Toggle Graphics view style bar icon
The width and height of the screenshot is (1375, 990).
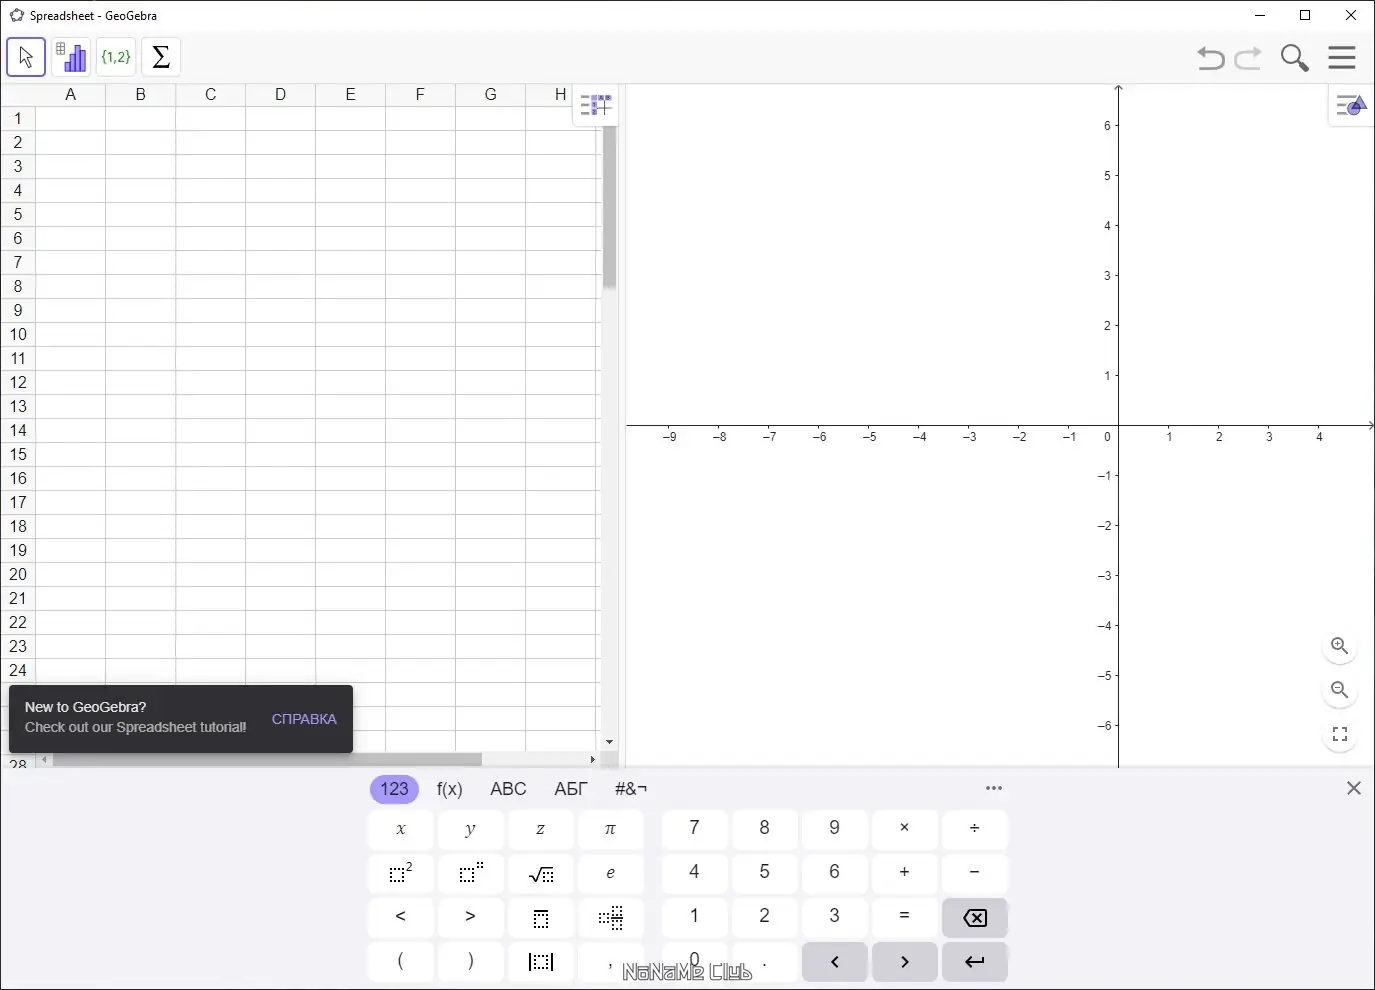click(1351, 105)
